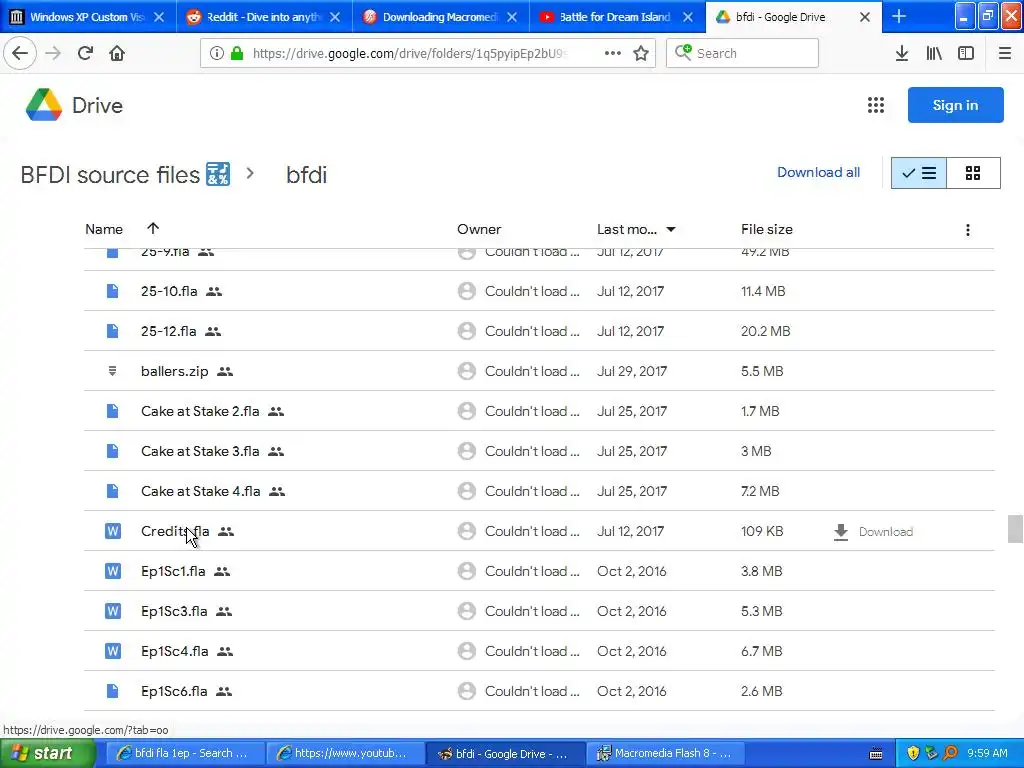Click the file icon of Ep1Sc6.fla
Image resolution: width=1024 pixels, height=768 pixels.
tap(112, 691)
